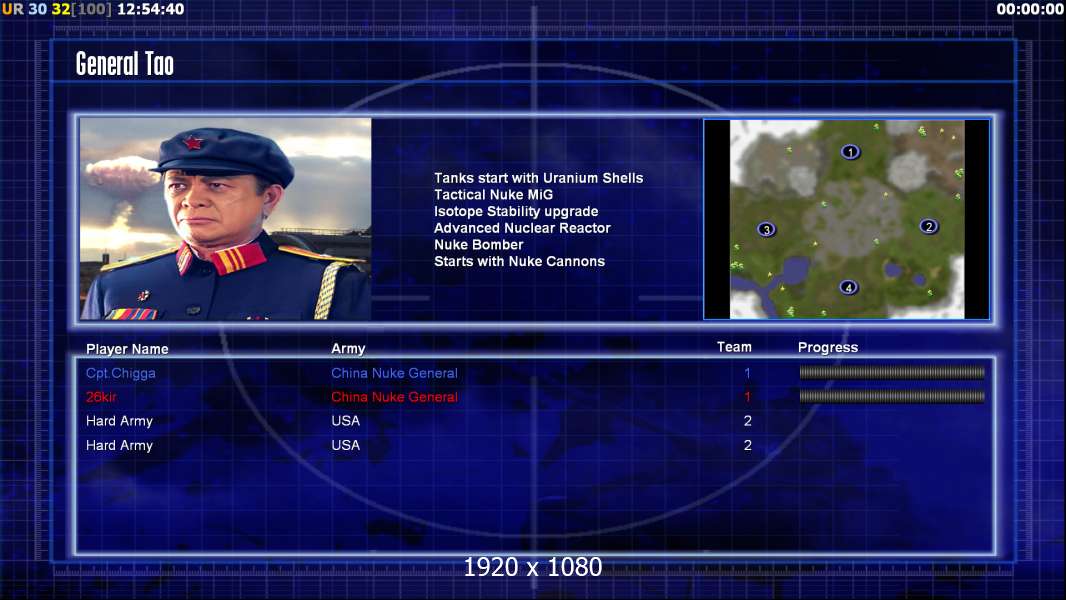Click 'Isotope Stability upgrade' text
Image resolution: width=1066 pixels, height=600 pixels.
point(516,211)
